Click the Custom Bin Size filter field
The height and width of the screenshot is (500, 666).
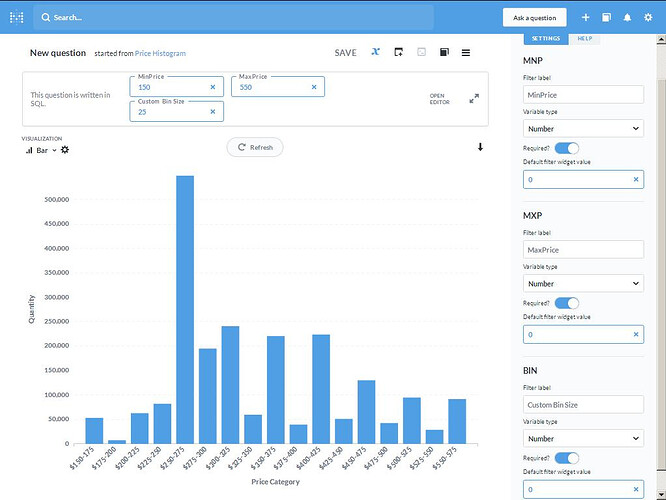coord(176,111)
